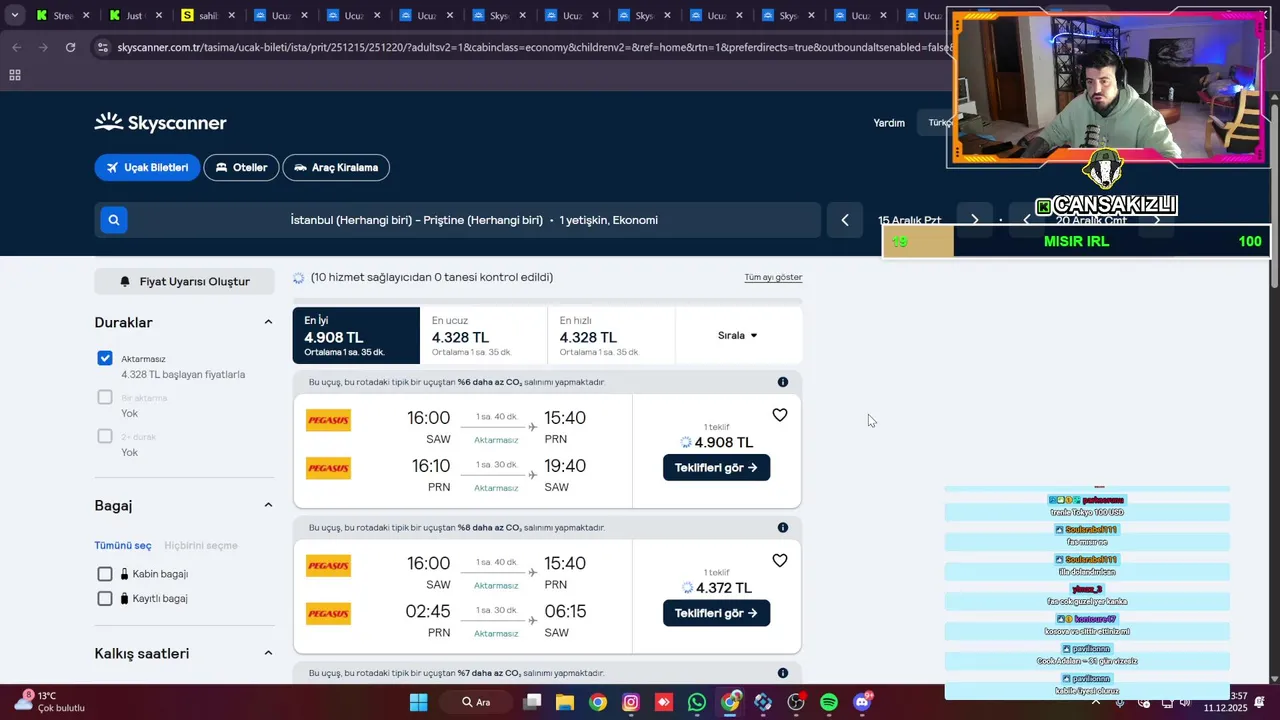Open browser tab search dropdown
Viewport: 1280px width, 720px height.
[14, 16]
